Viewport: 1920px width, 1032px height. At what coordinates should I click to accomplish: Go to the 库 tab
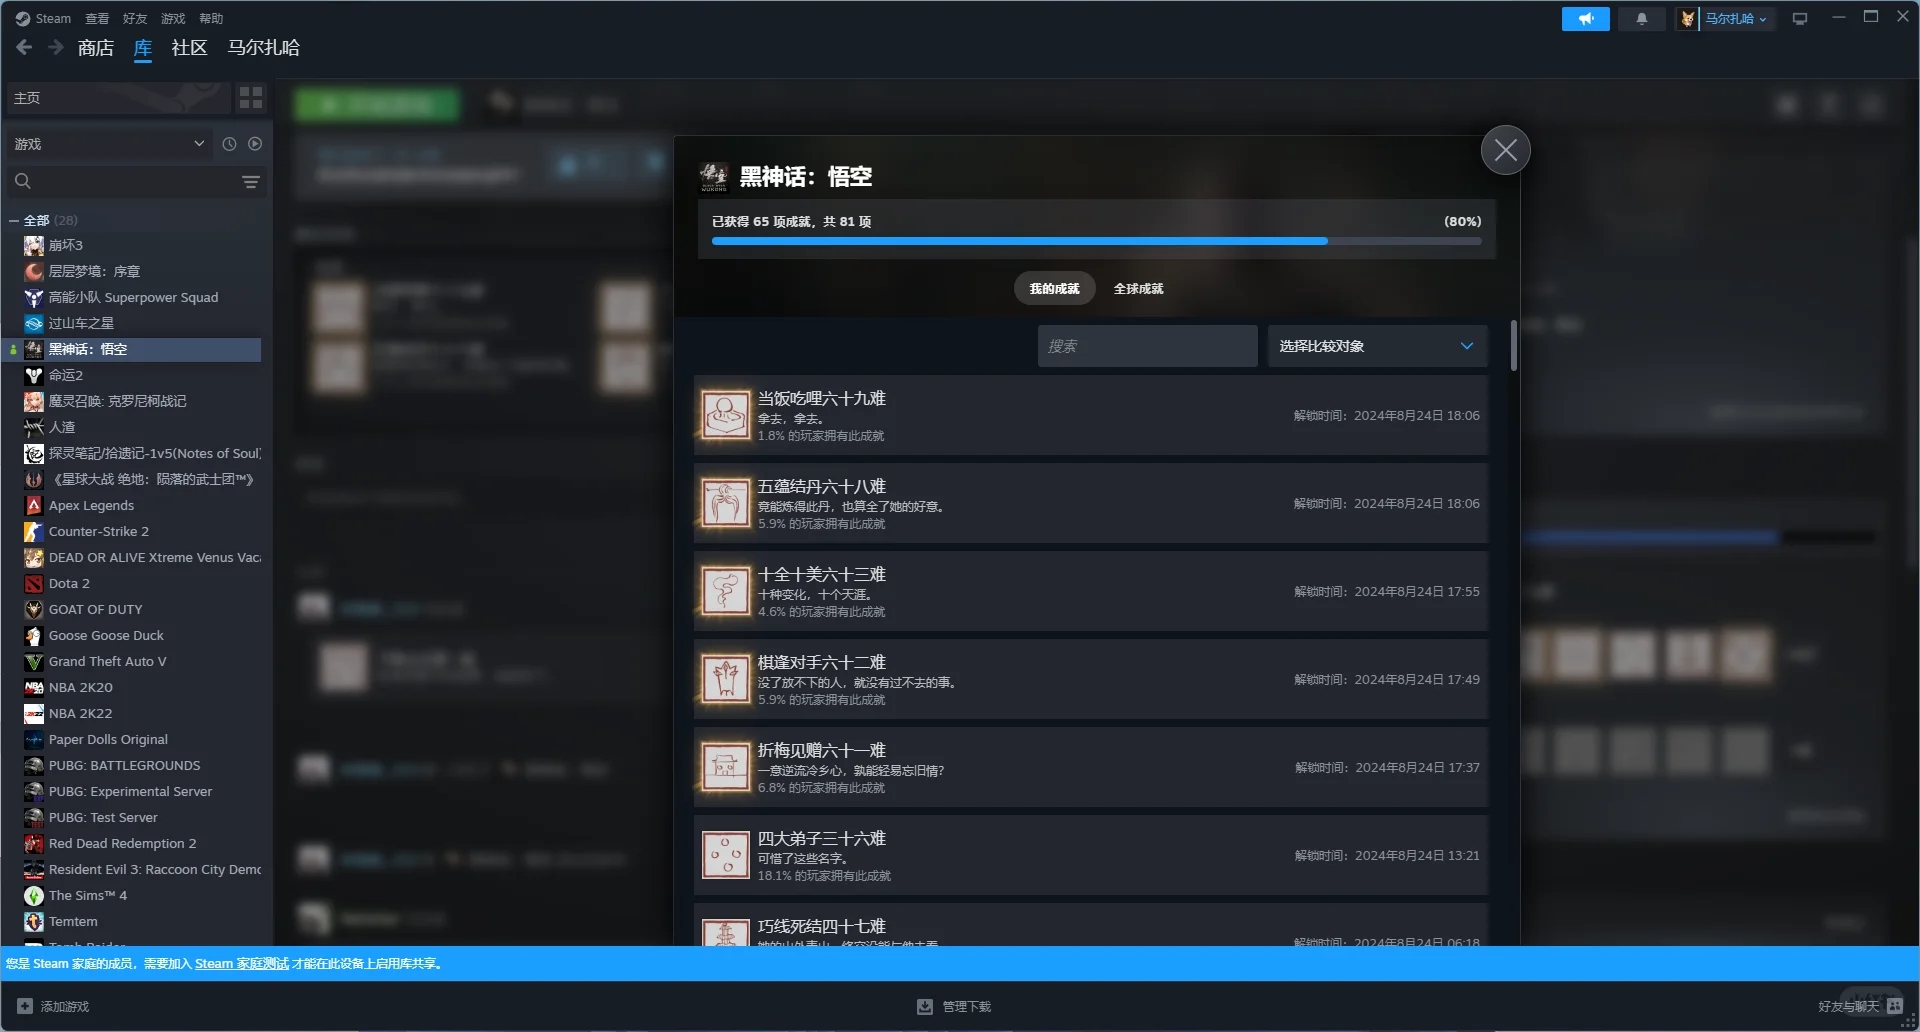click(x=143, y=47)
